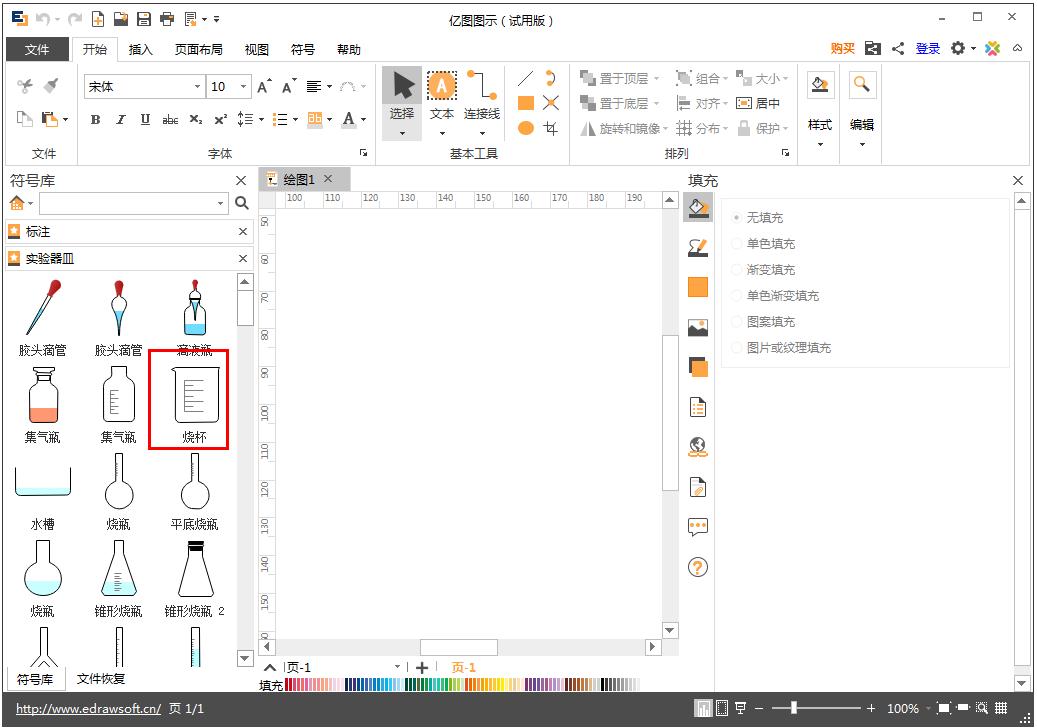Click the comments speech bubble icon

tap(698, 526)
